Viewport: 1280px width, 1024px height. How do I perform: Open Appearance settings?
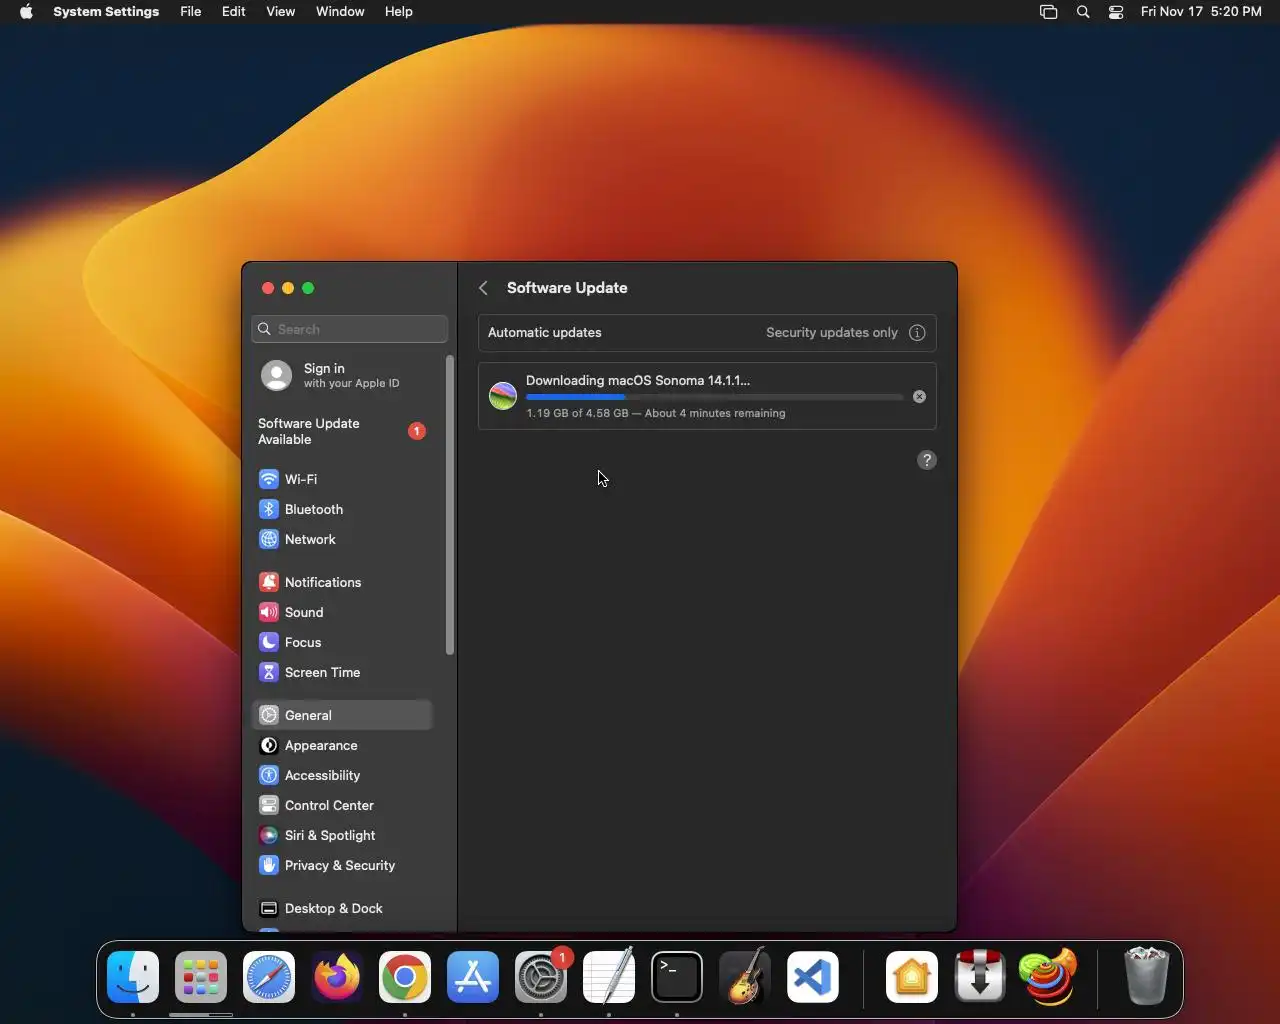point(341,745)
